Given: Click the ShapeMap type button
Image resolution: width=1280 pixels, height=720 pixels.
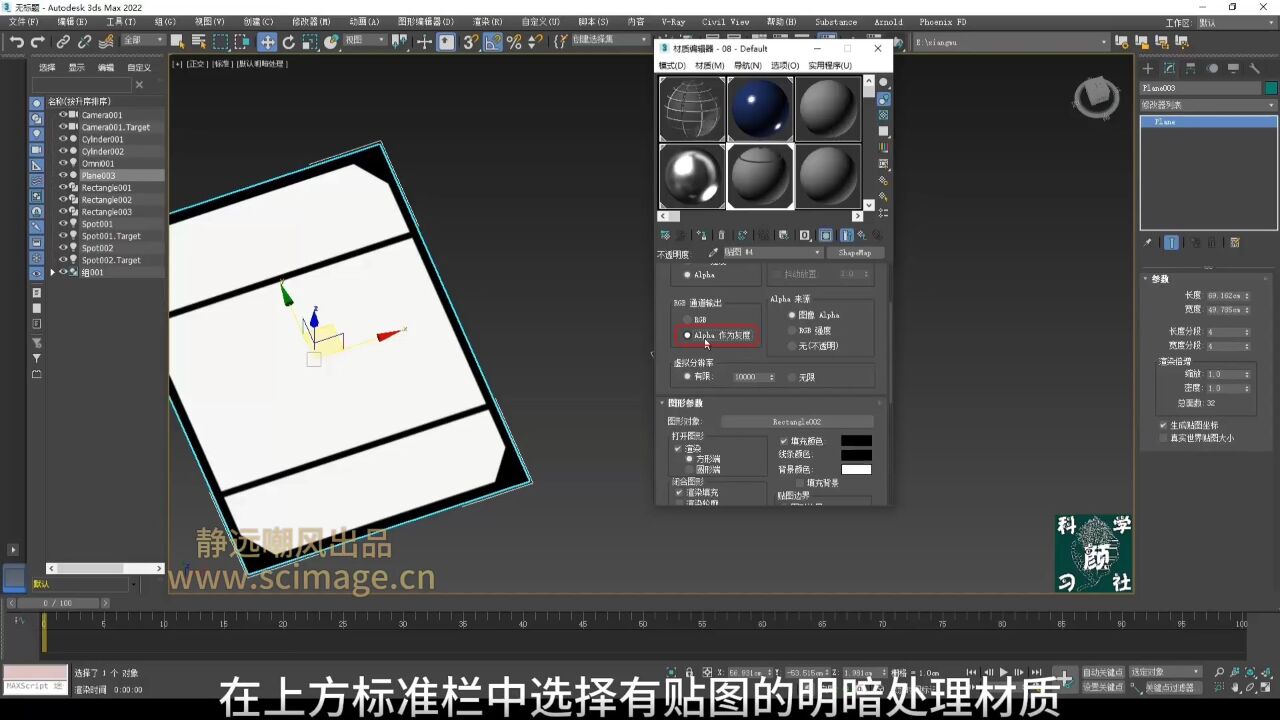Looking at the screenshot, I should 855,253.
